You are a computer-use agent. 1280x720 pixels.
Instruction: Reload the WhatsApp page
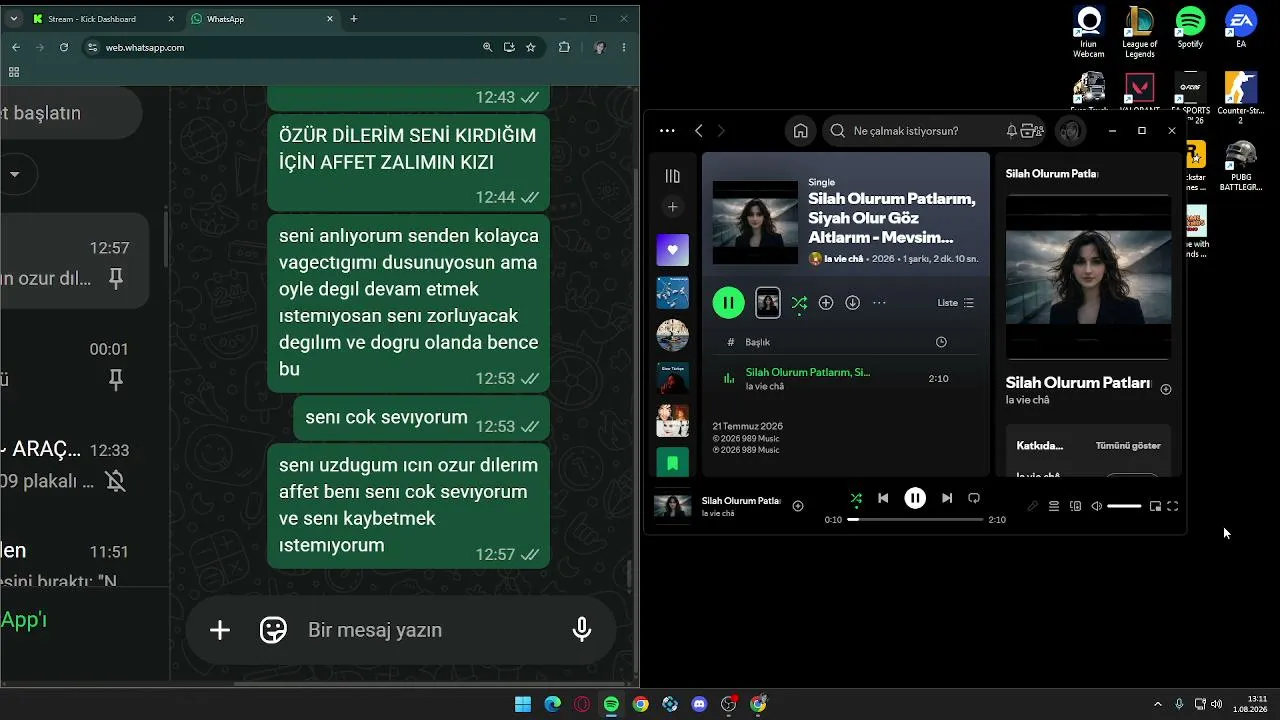(64, 47)
